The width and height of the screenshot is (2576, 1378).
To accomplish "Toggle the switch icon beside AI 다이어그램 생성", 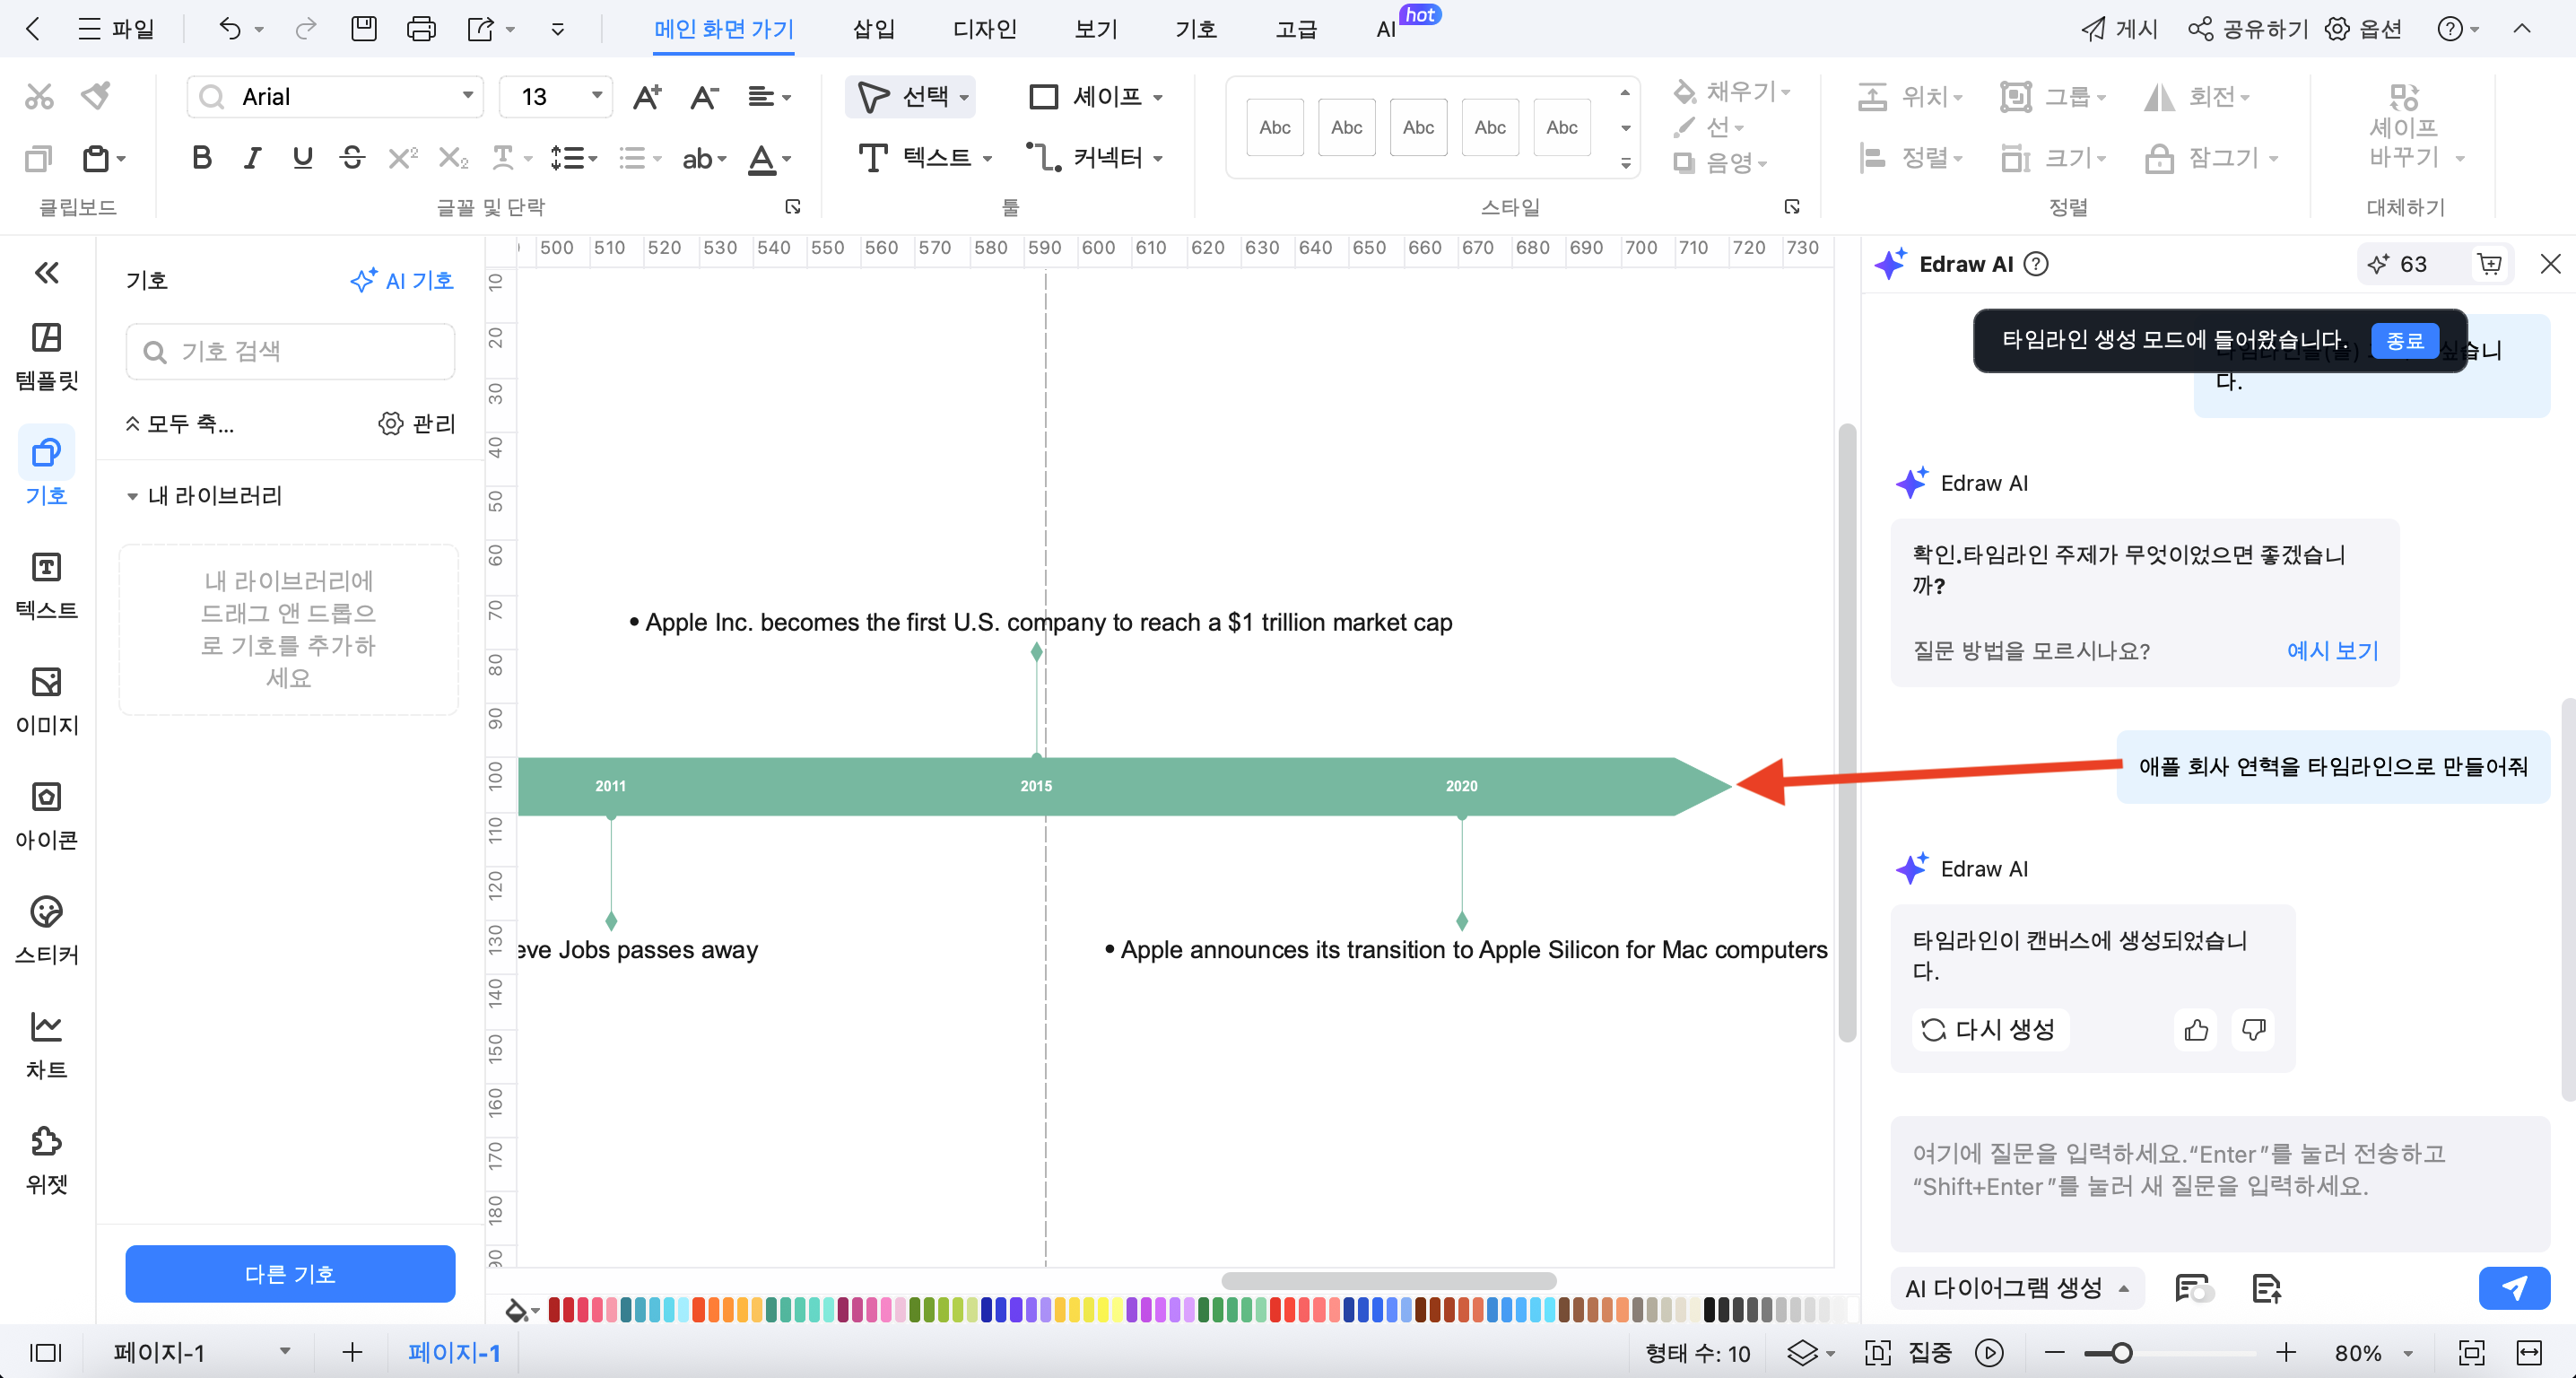I will 2194,1288.
